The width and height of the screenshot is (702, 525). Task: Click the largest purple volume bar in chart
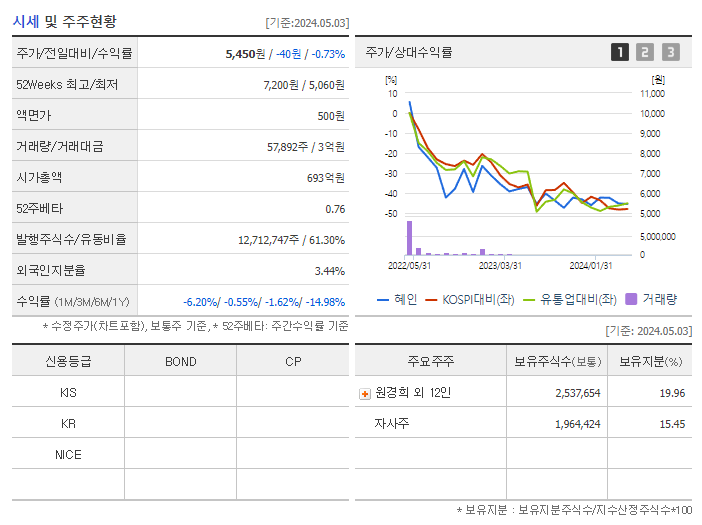pos(409,238)
